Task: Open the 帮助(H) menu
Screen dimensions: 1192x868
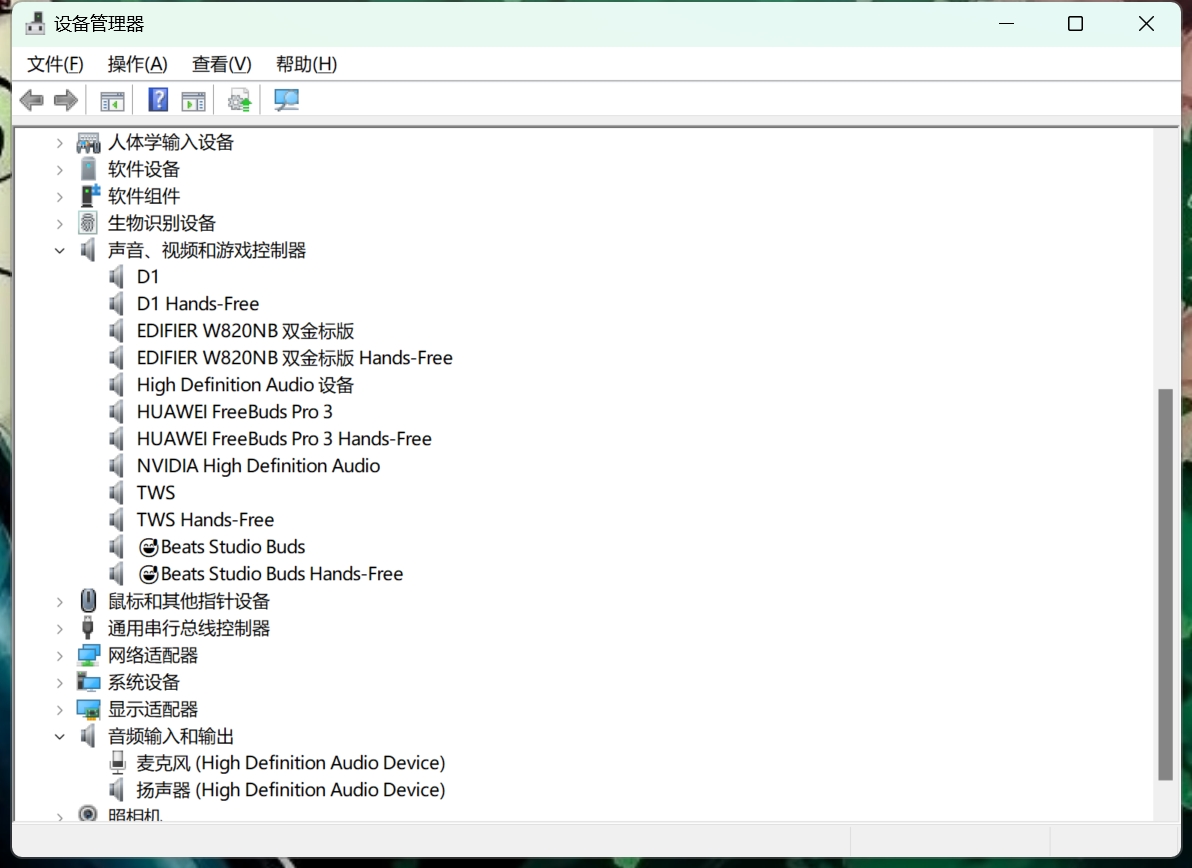Action: click(306, 64)
